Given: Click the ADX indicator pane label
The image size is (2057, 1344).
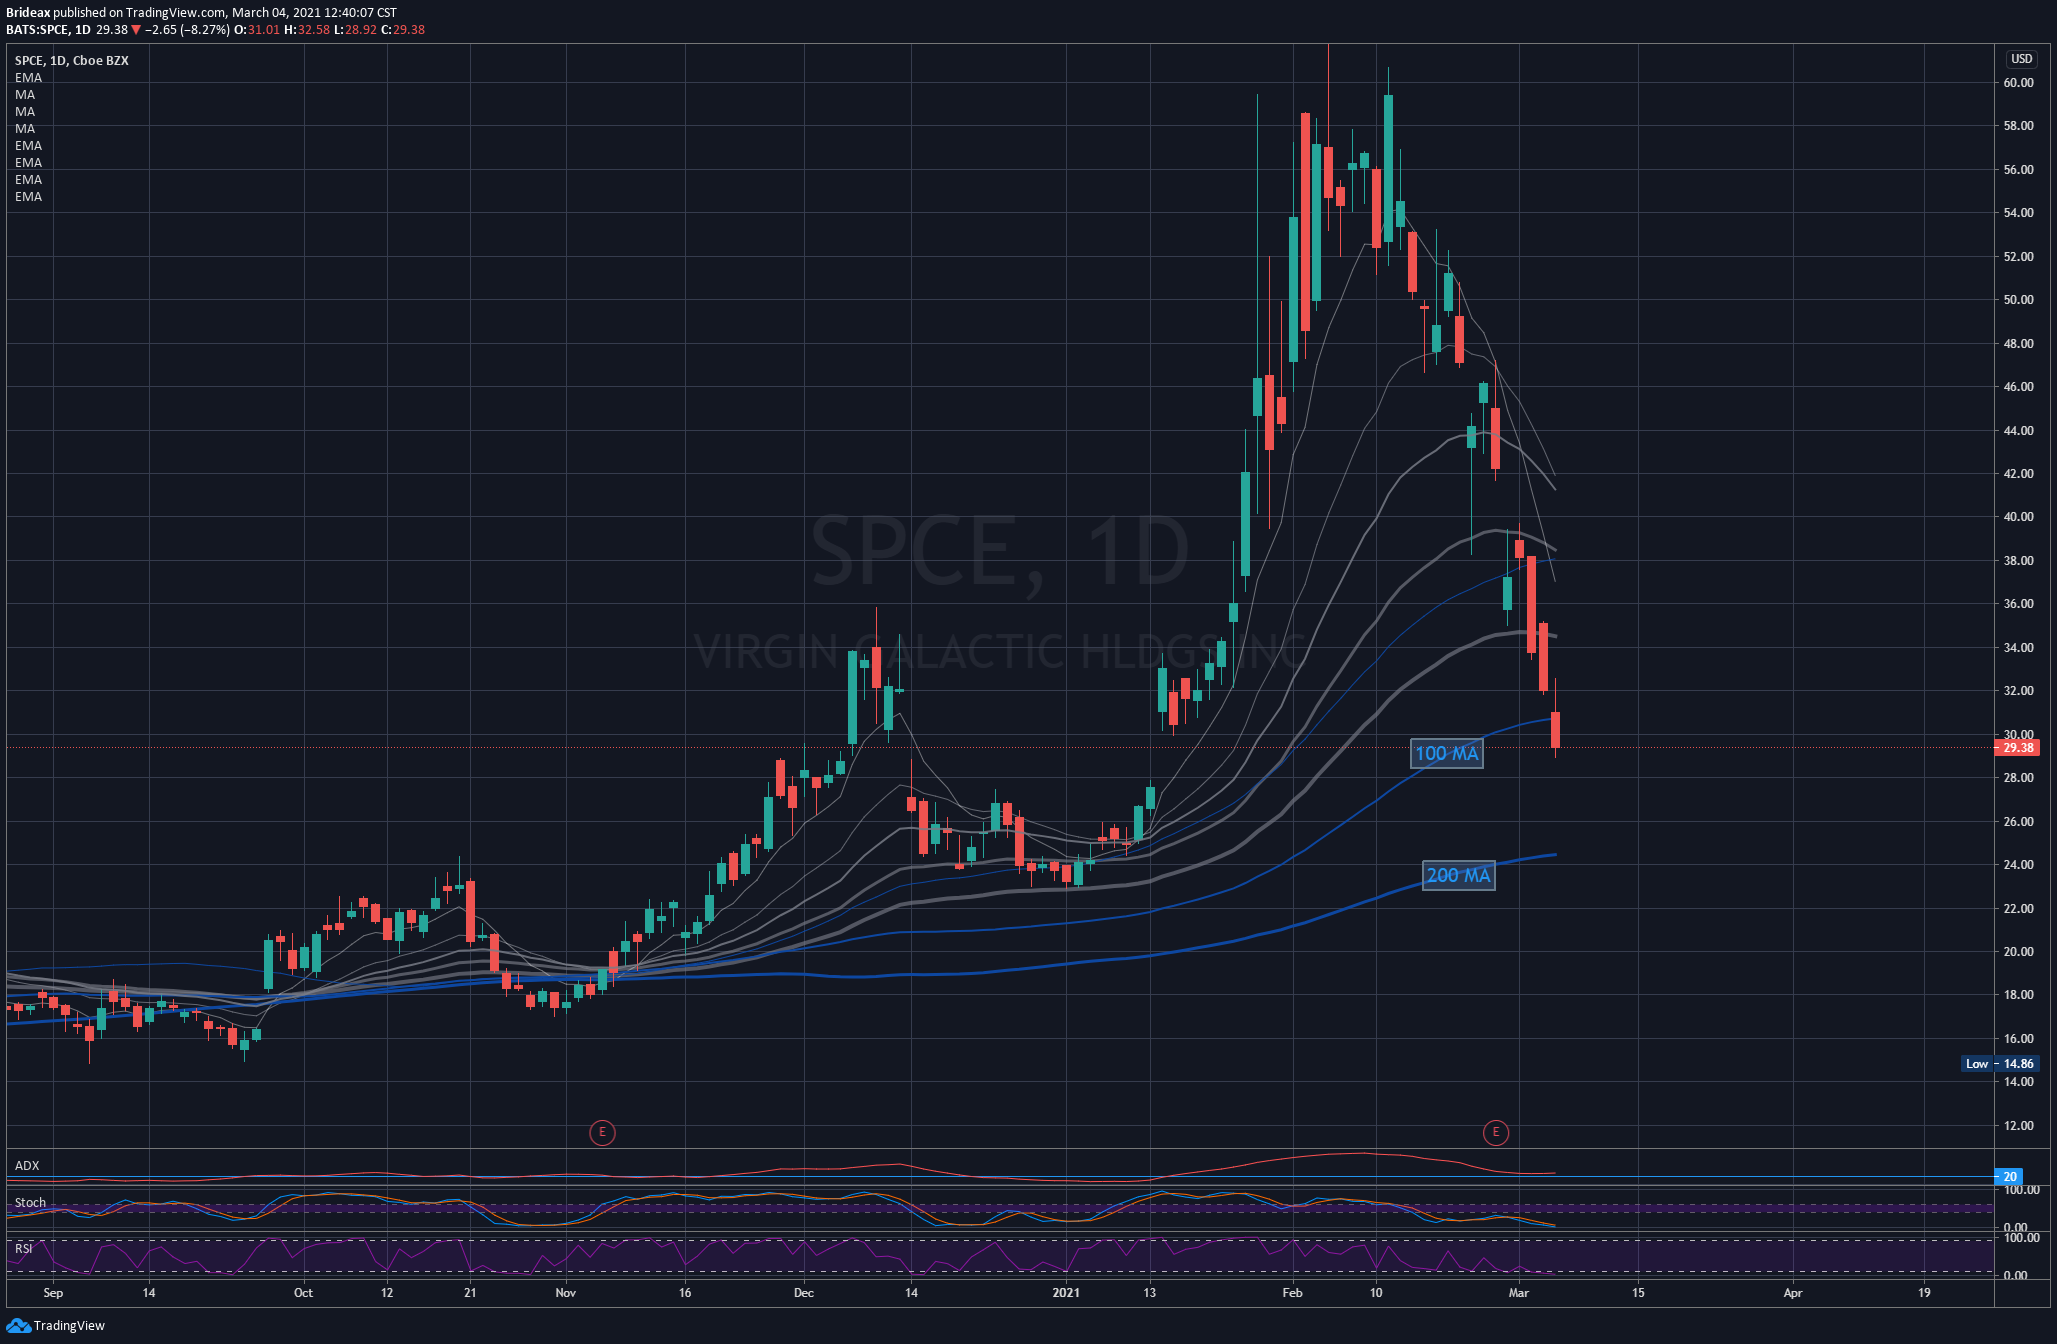Looking at the screenshot, I should (x=27, y=1166).
